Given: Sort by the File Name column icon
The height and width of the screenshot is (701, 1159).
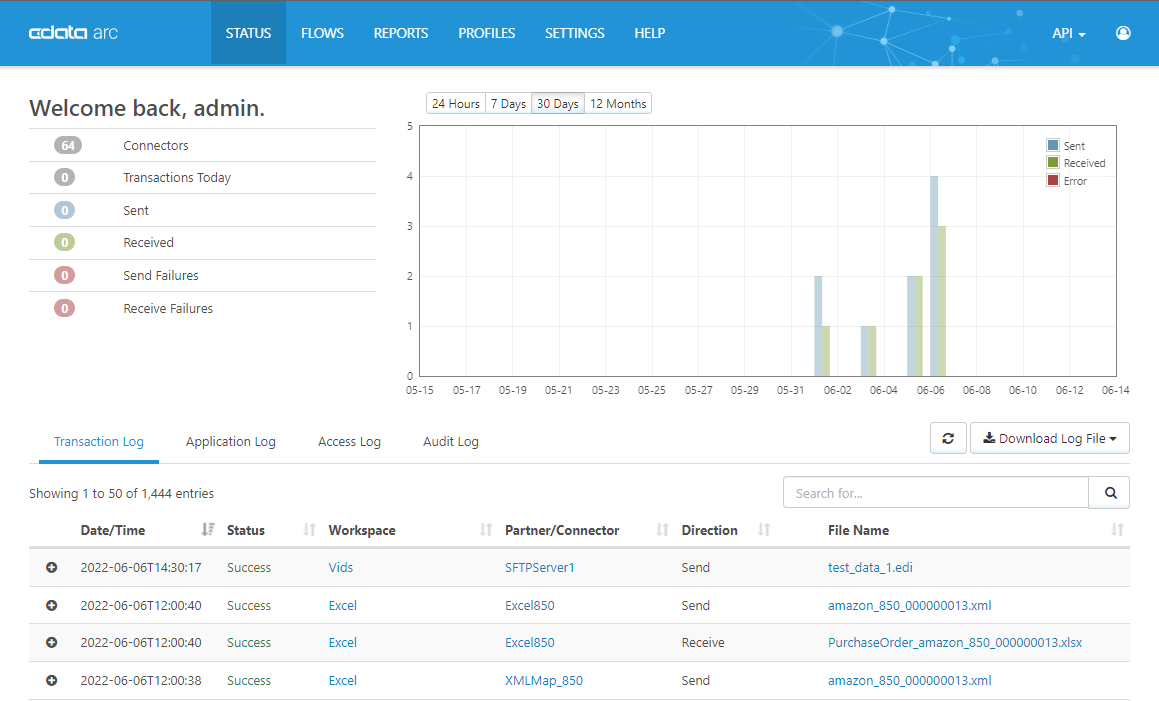Looking at the screenshot, I should coord(1117,529).
